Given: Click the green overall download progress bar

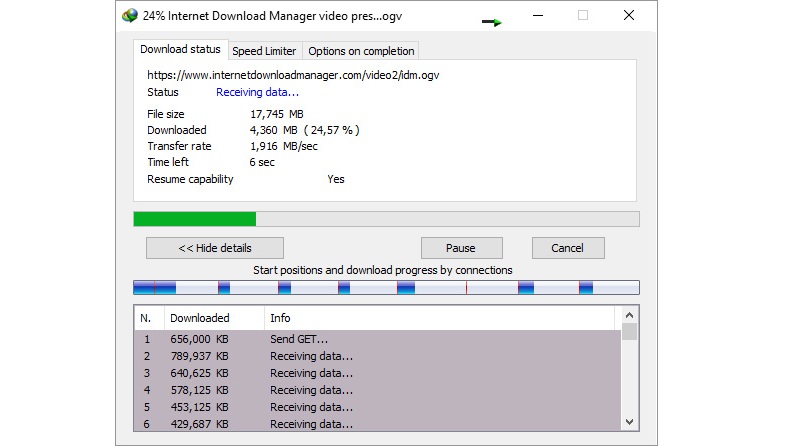Looking at the screenshot, I should point(386,219).
